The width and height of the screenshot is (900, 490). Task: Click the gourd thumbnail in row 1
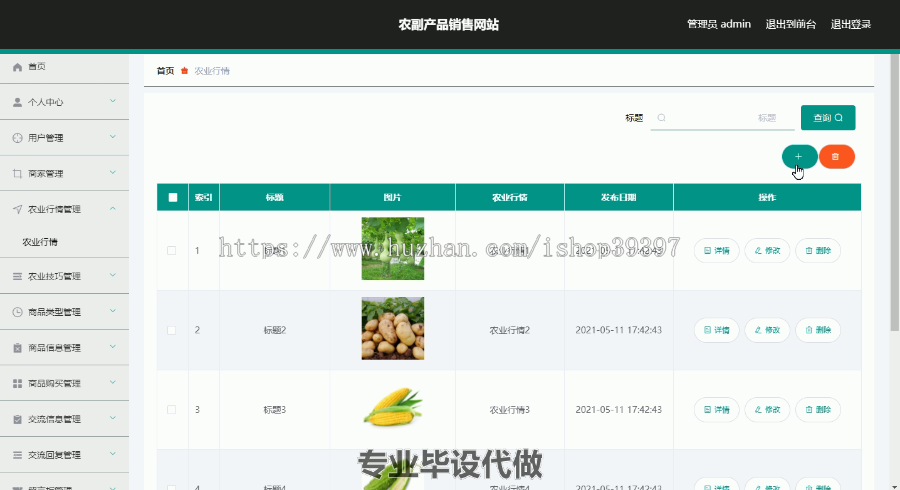393,248
